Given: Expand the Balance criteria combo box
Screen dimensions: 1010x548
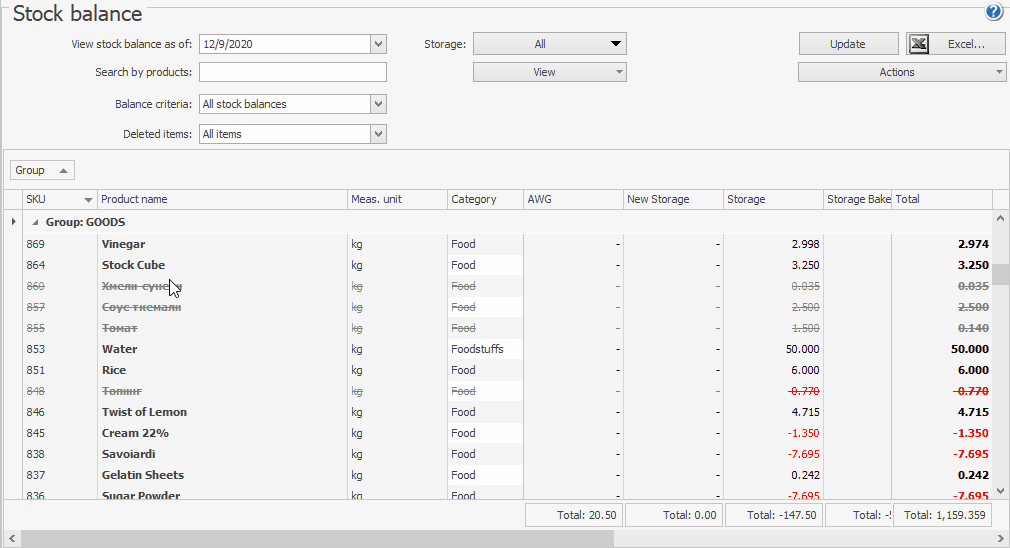Looking at the screenshot, I should [x=378, y=104].
